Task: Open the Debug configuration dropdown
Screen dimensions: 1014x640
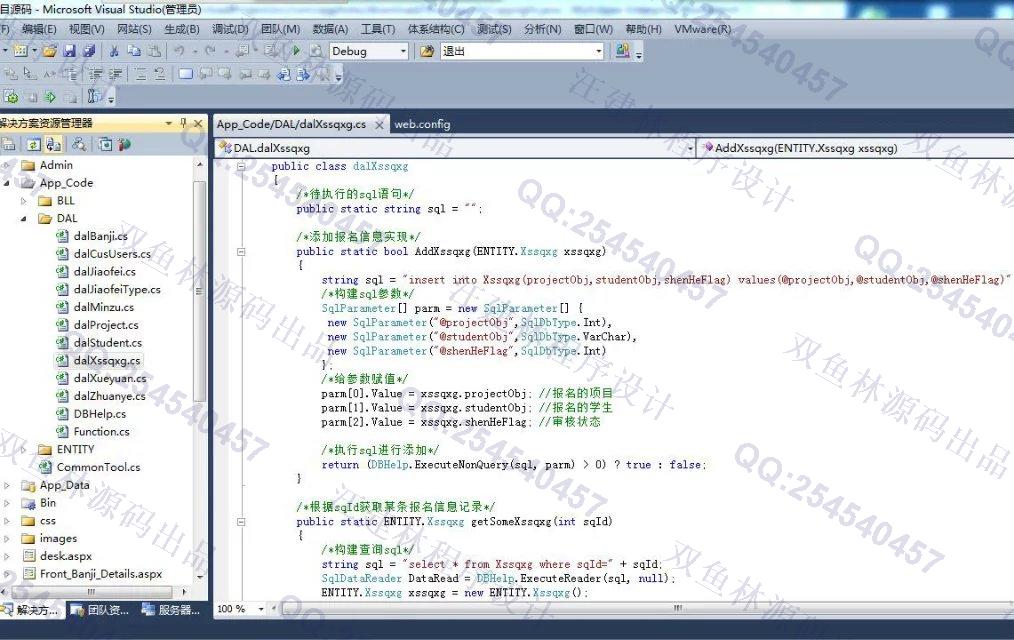Action: (x=403, y=51)
